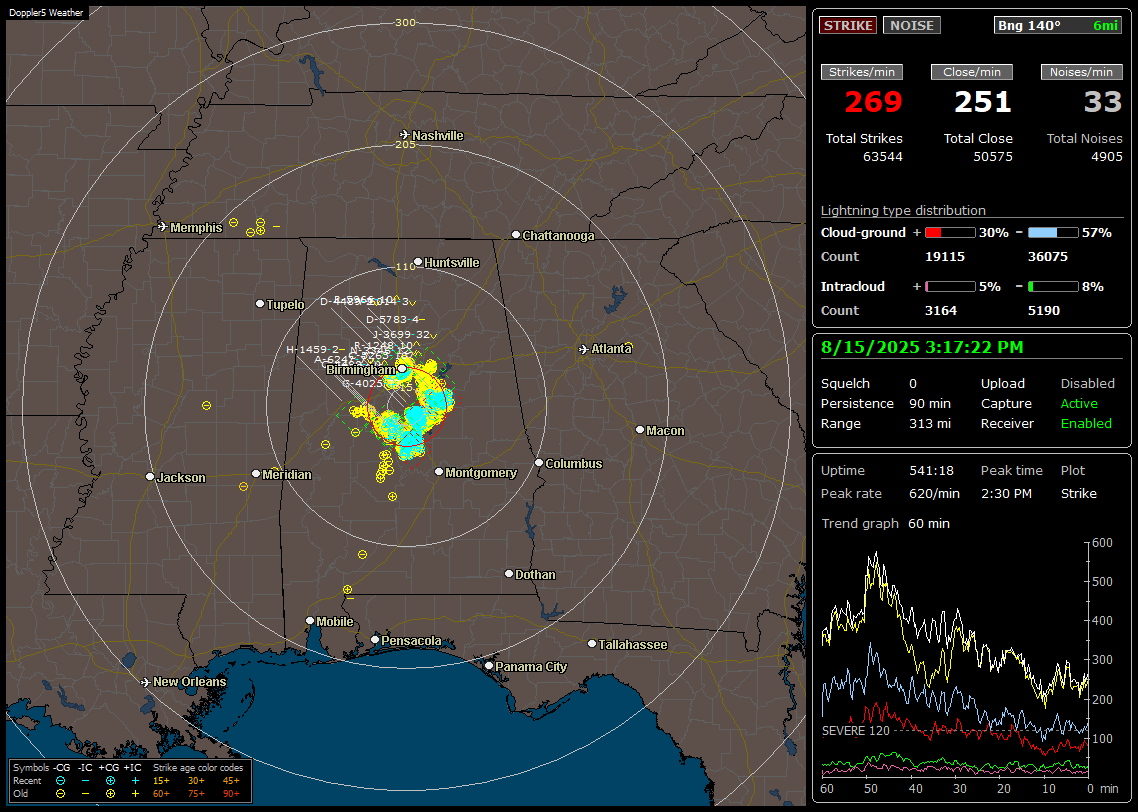Pick the Birmingham city marker dot
The width and height of the screenshot is (1138, 812).
pos(402,369)
